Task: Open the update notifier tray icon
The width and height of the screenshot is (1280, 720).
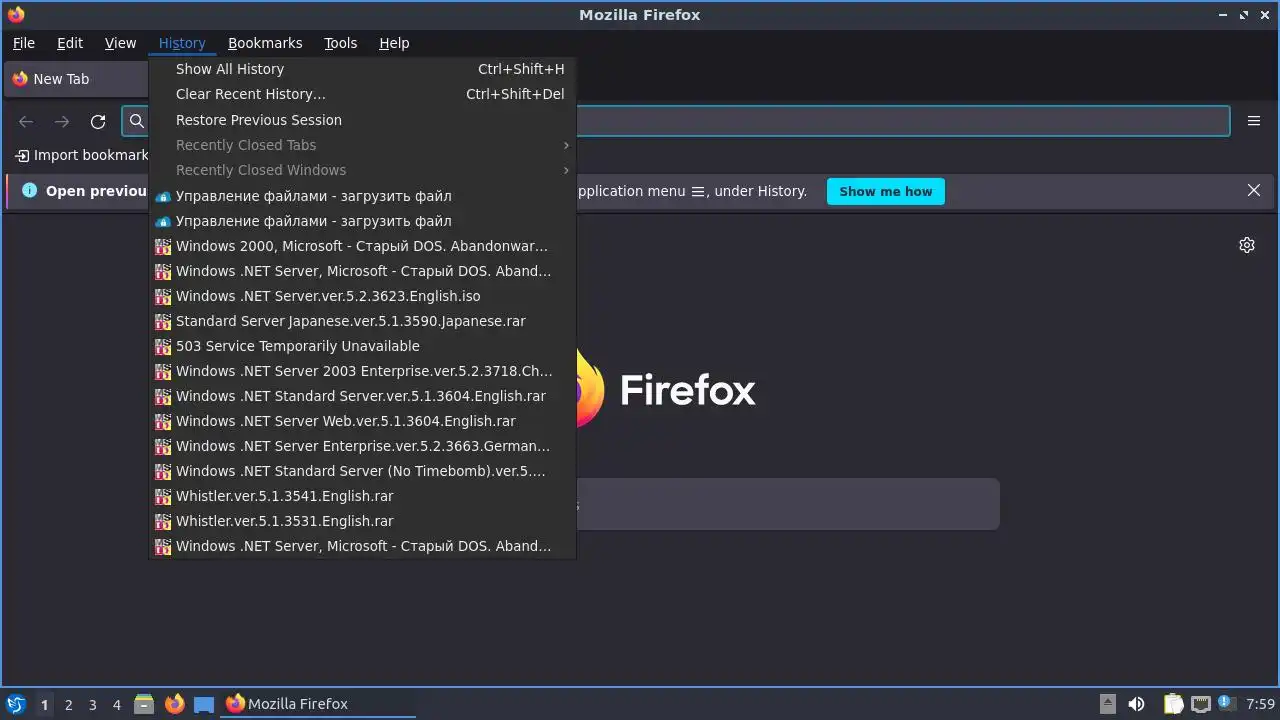Action: (1226, 703)
